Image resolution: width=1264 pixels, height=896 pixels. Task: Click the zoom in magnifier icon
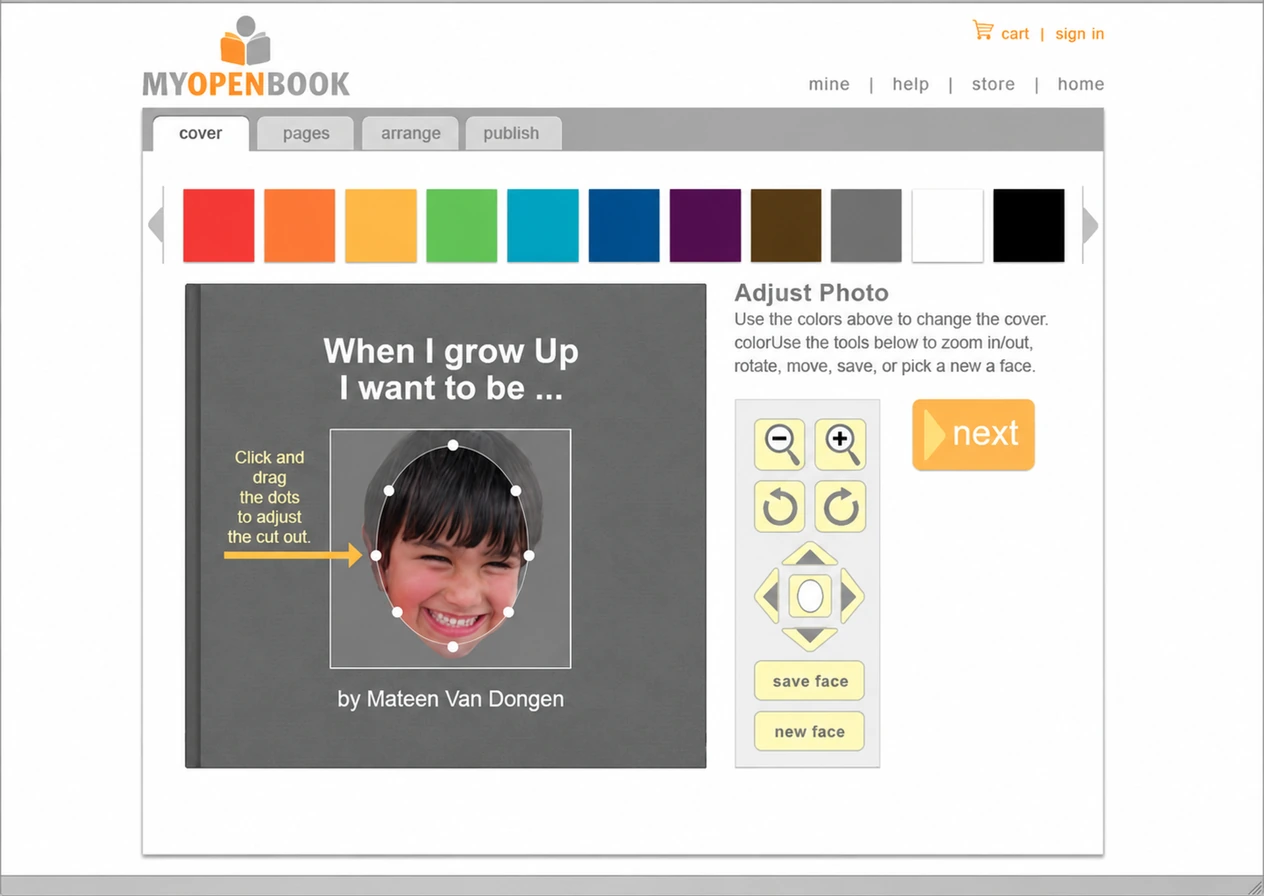click(840, 445)
